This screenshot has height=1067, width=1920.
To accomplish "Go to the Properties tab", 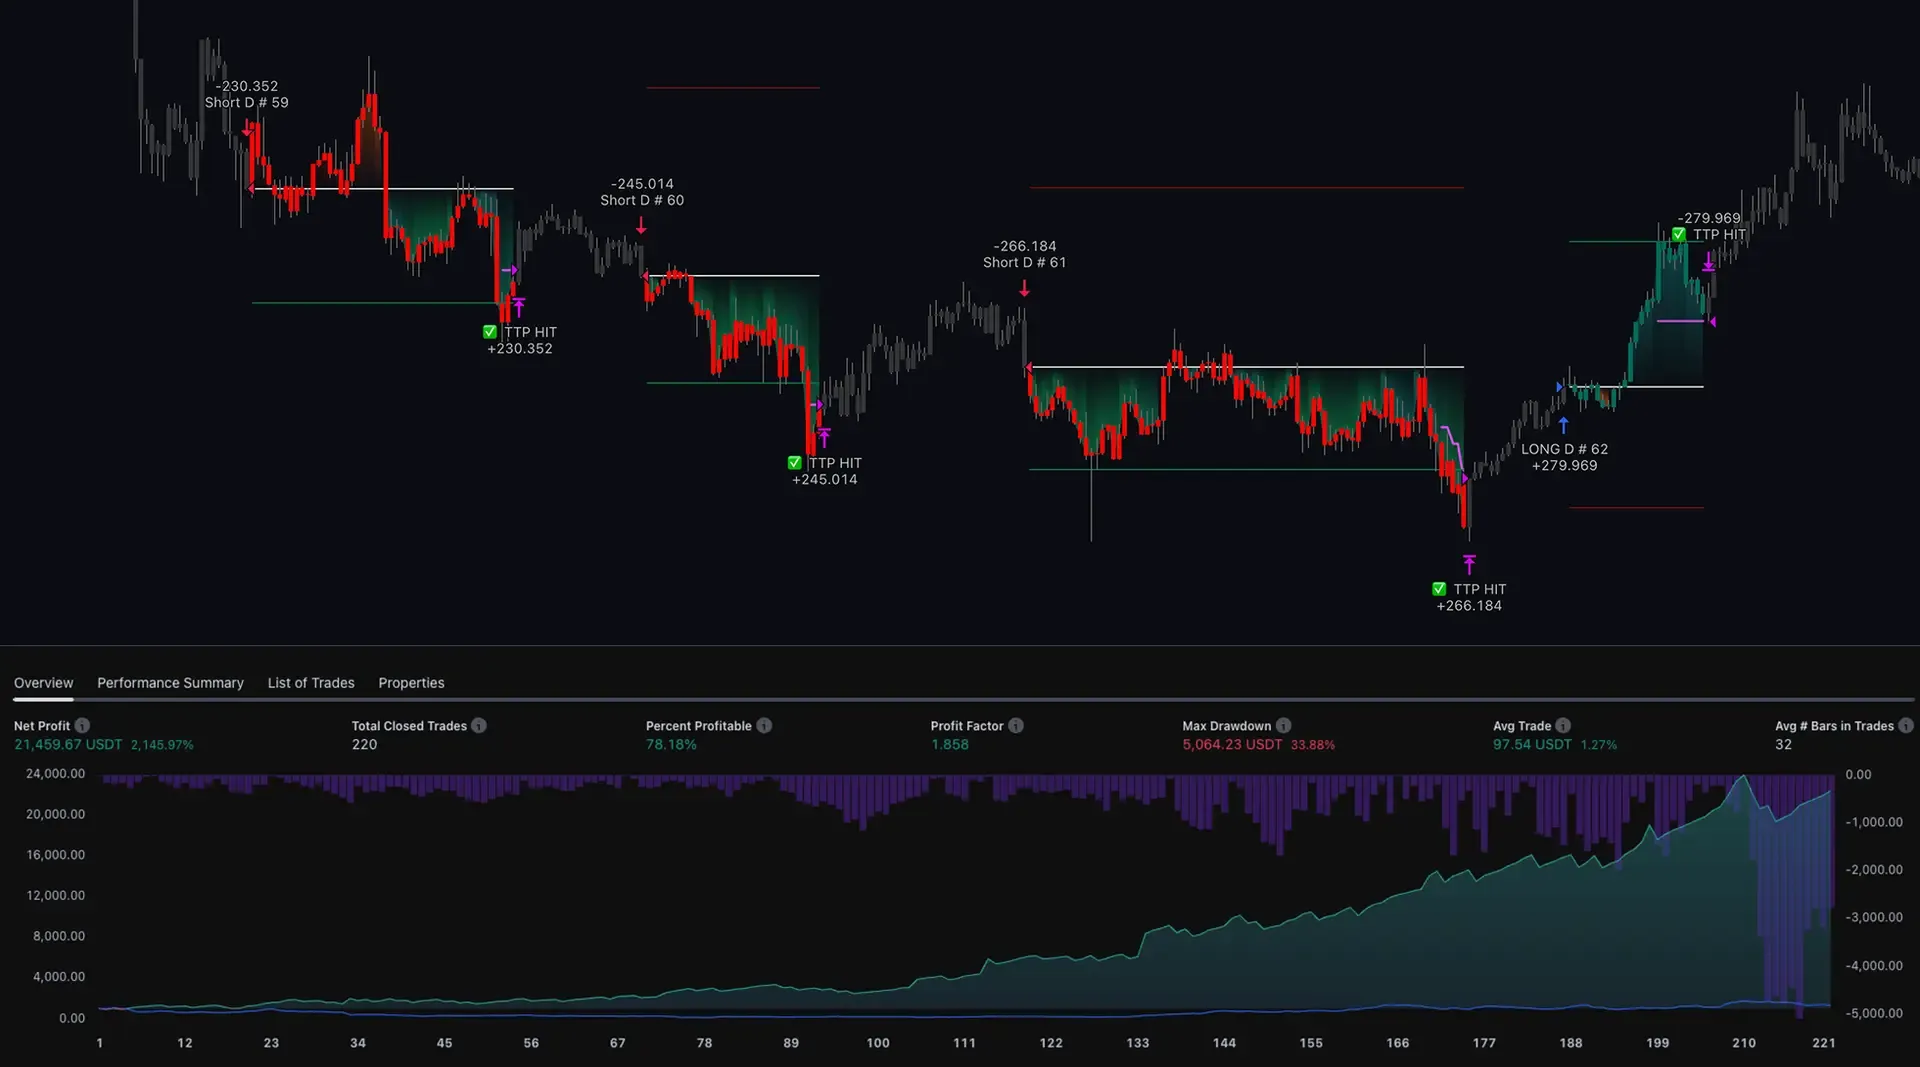I will (x=411, y=683).
